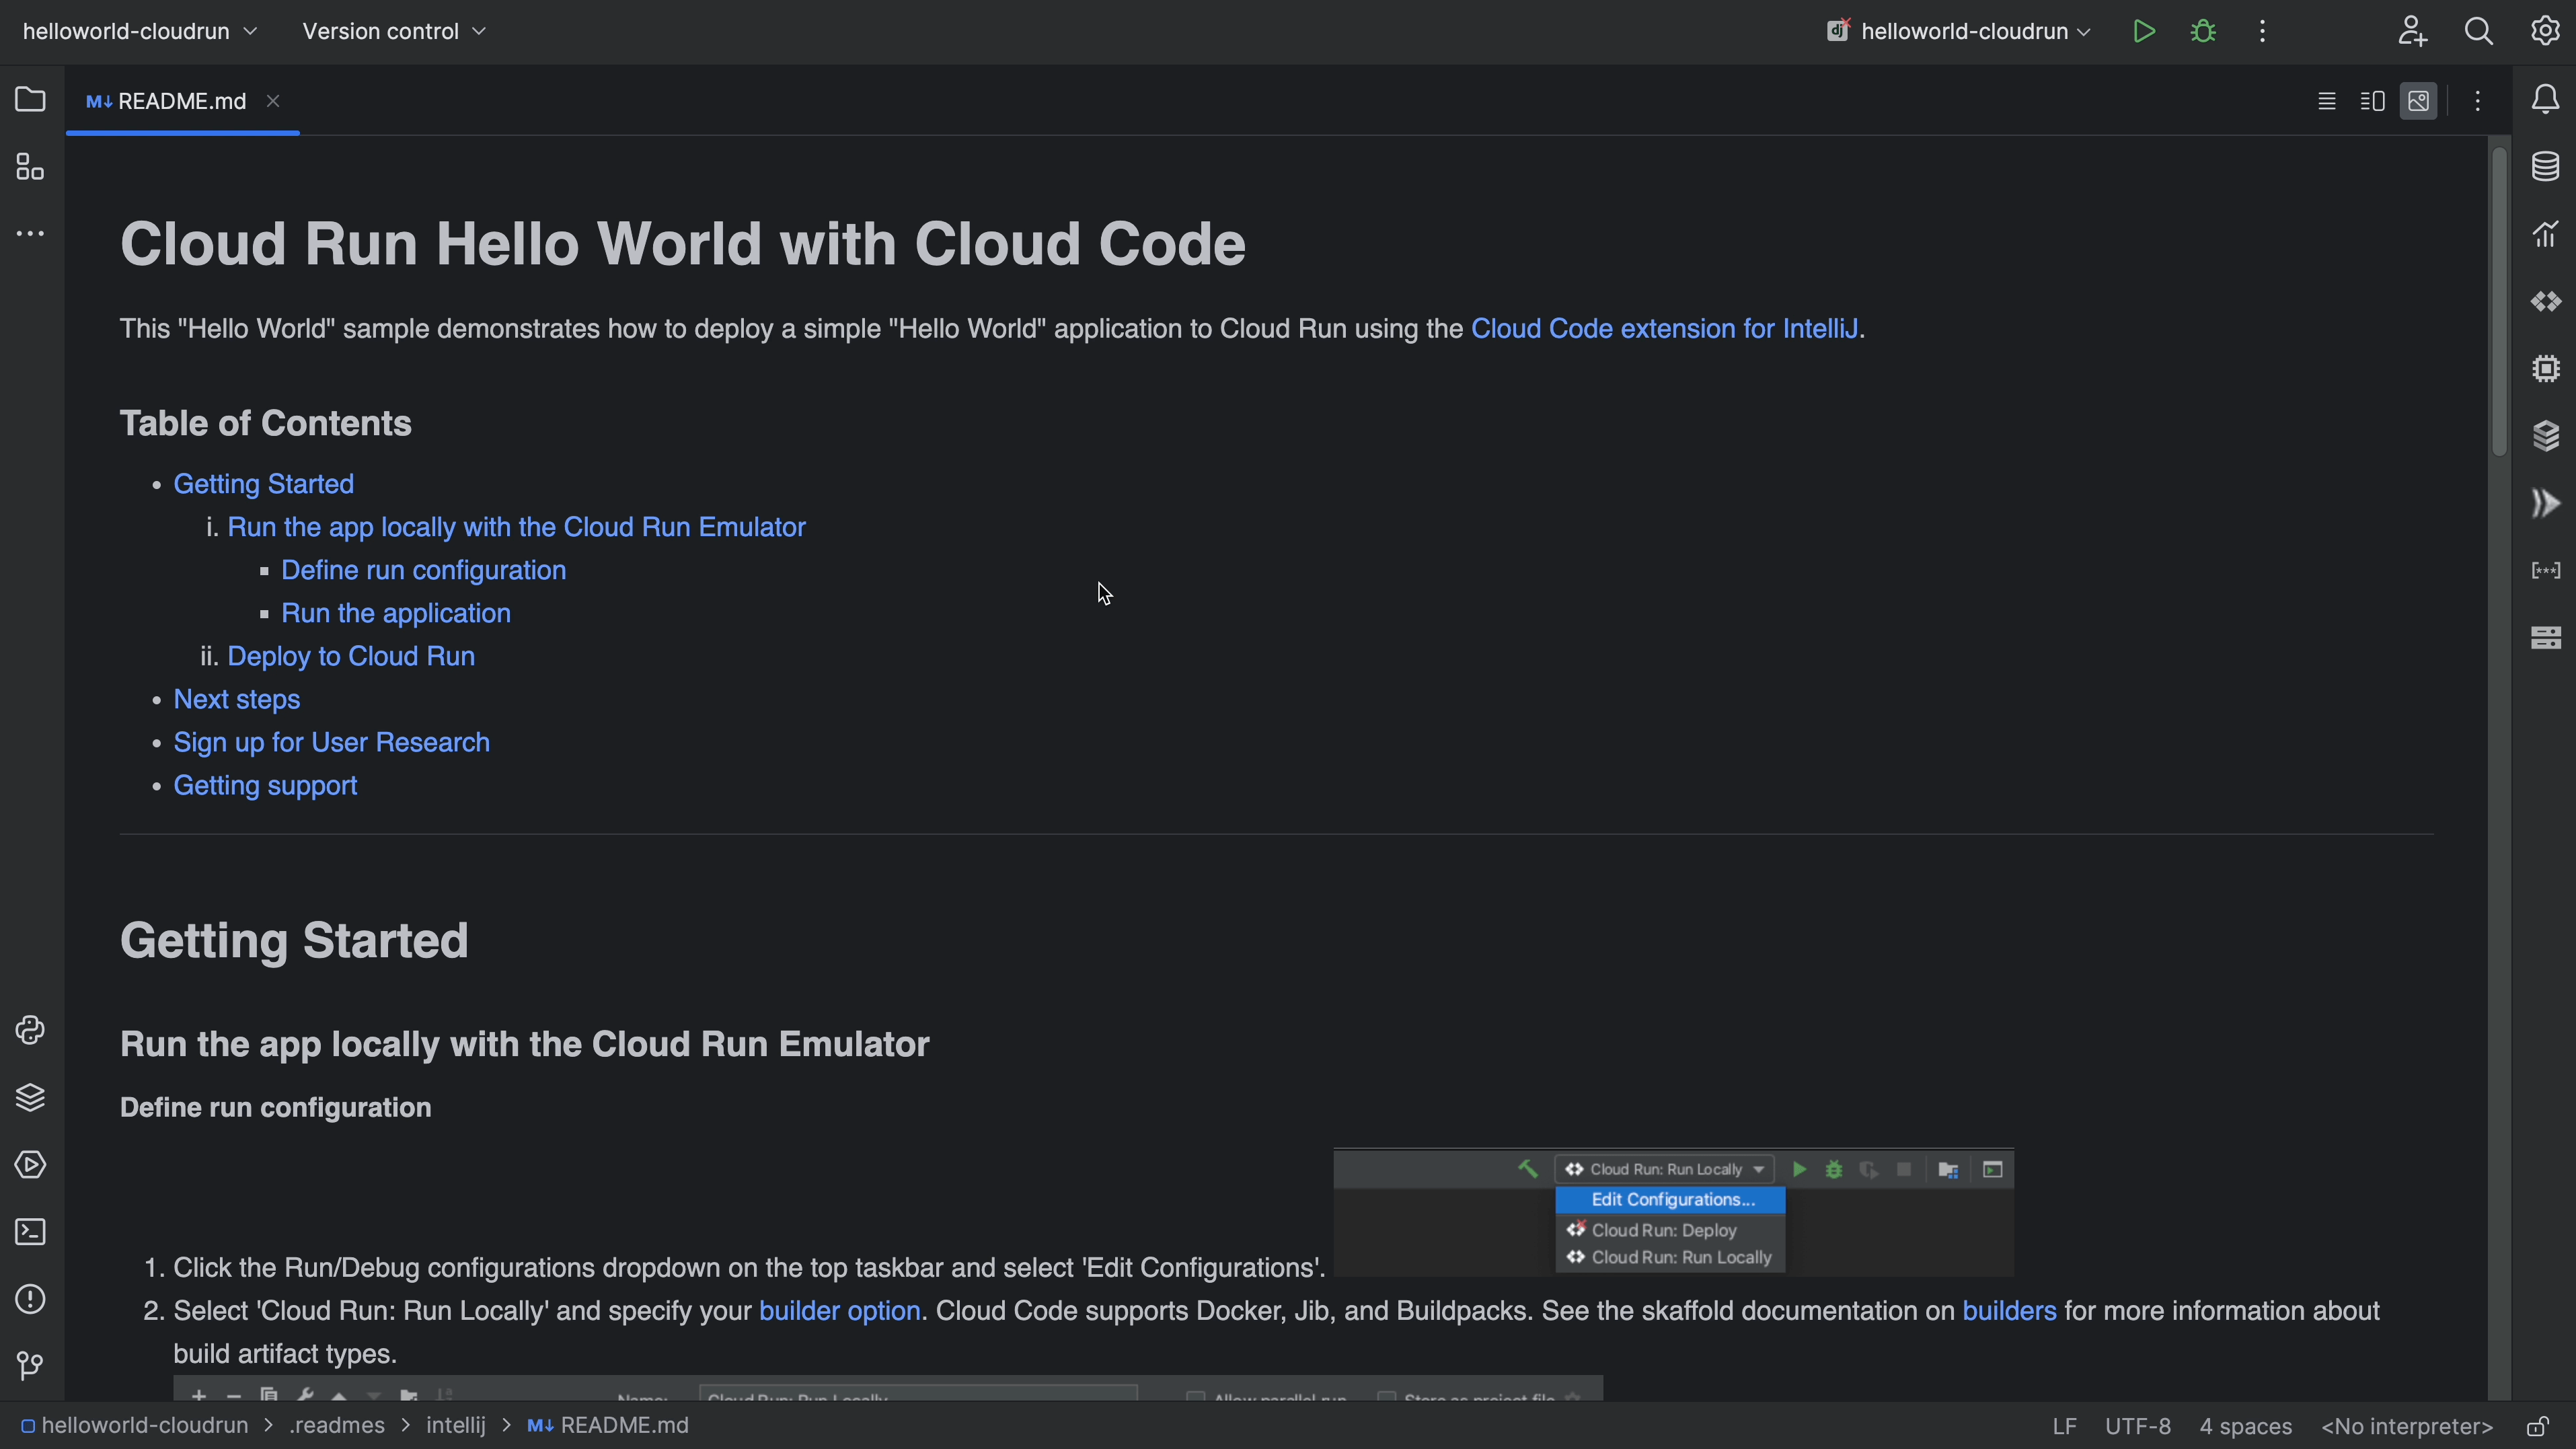Click the Debug bug icon
2576x1449 pixels.
pos(2203,31)
